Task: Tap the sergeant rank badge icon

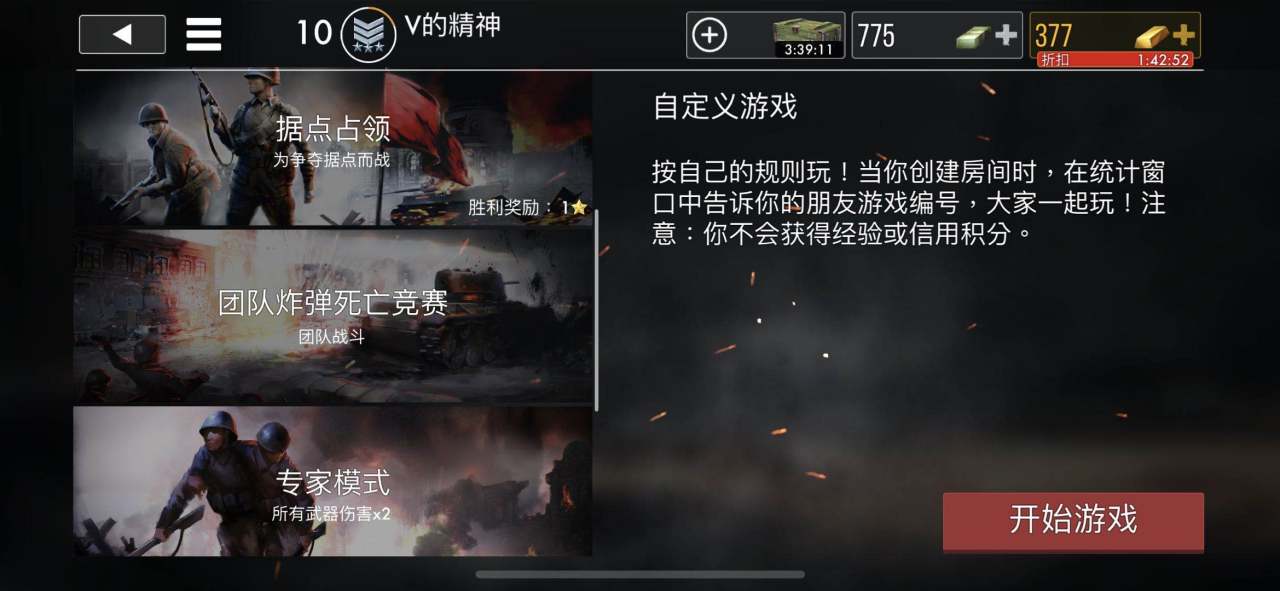Action: pyautogui.click(x=369, y=35)
